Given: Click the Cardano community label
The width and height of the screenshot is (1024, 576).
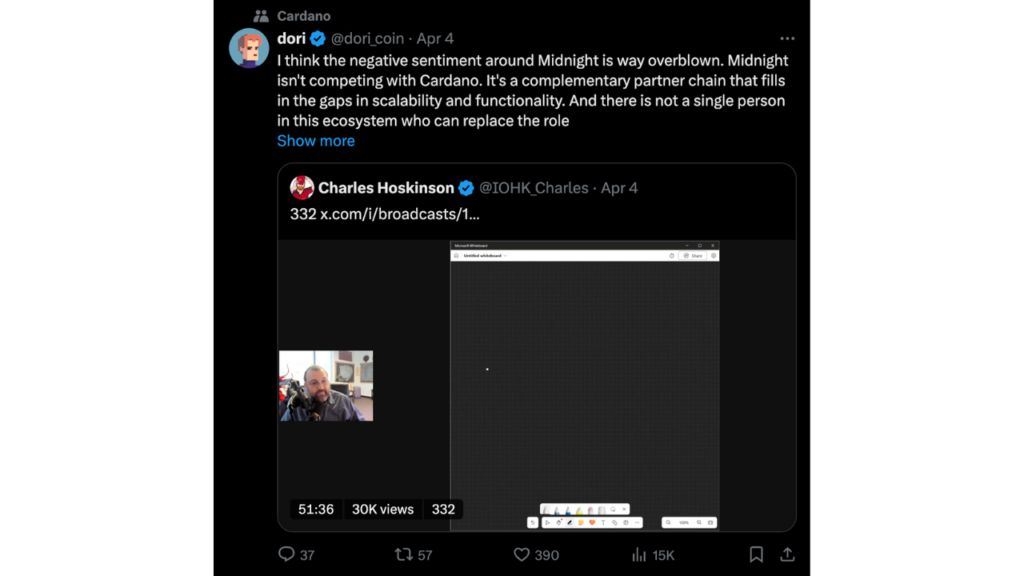Looking at the screenshot, I should (x=303, y=16).
